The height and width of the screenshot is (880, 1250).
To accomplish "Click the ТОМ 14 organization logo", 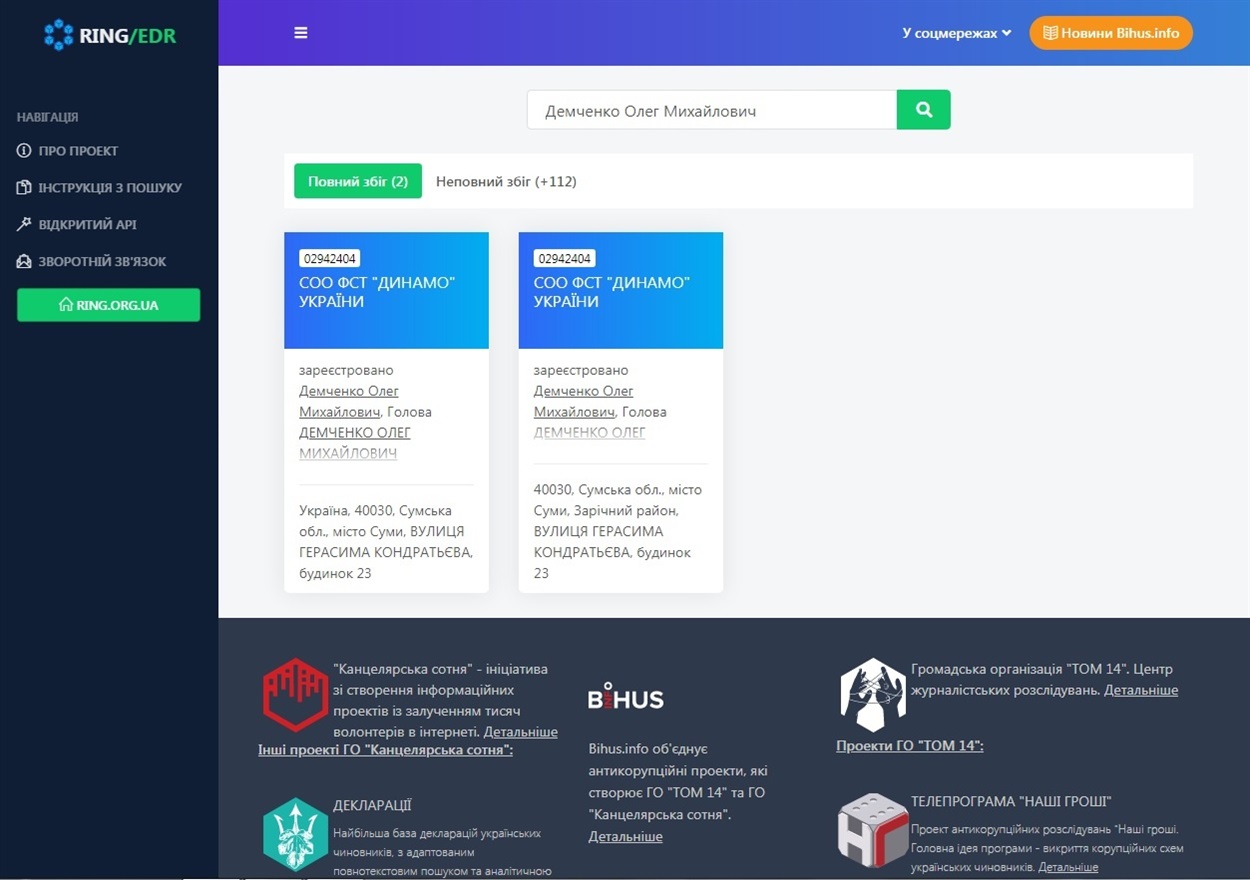I will pos(873,694).
